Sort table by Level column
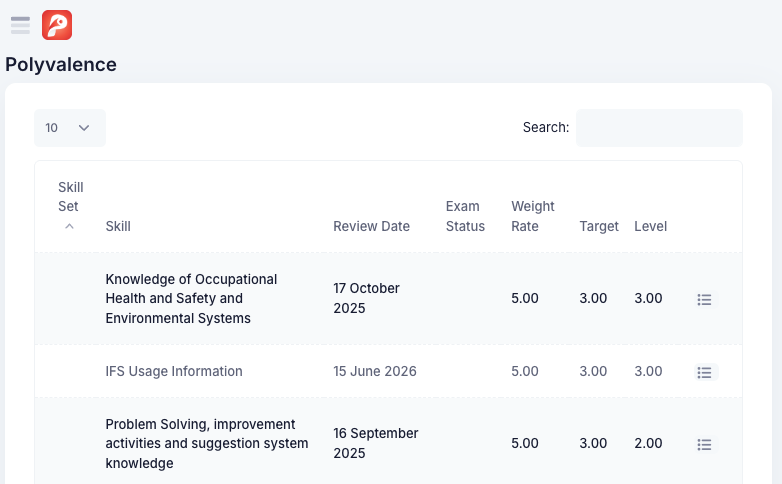Screen dimensions: 782x484 650,226
